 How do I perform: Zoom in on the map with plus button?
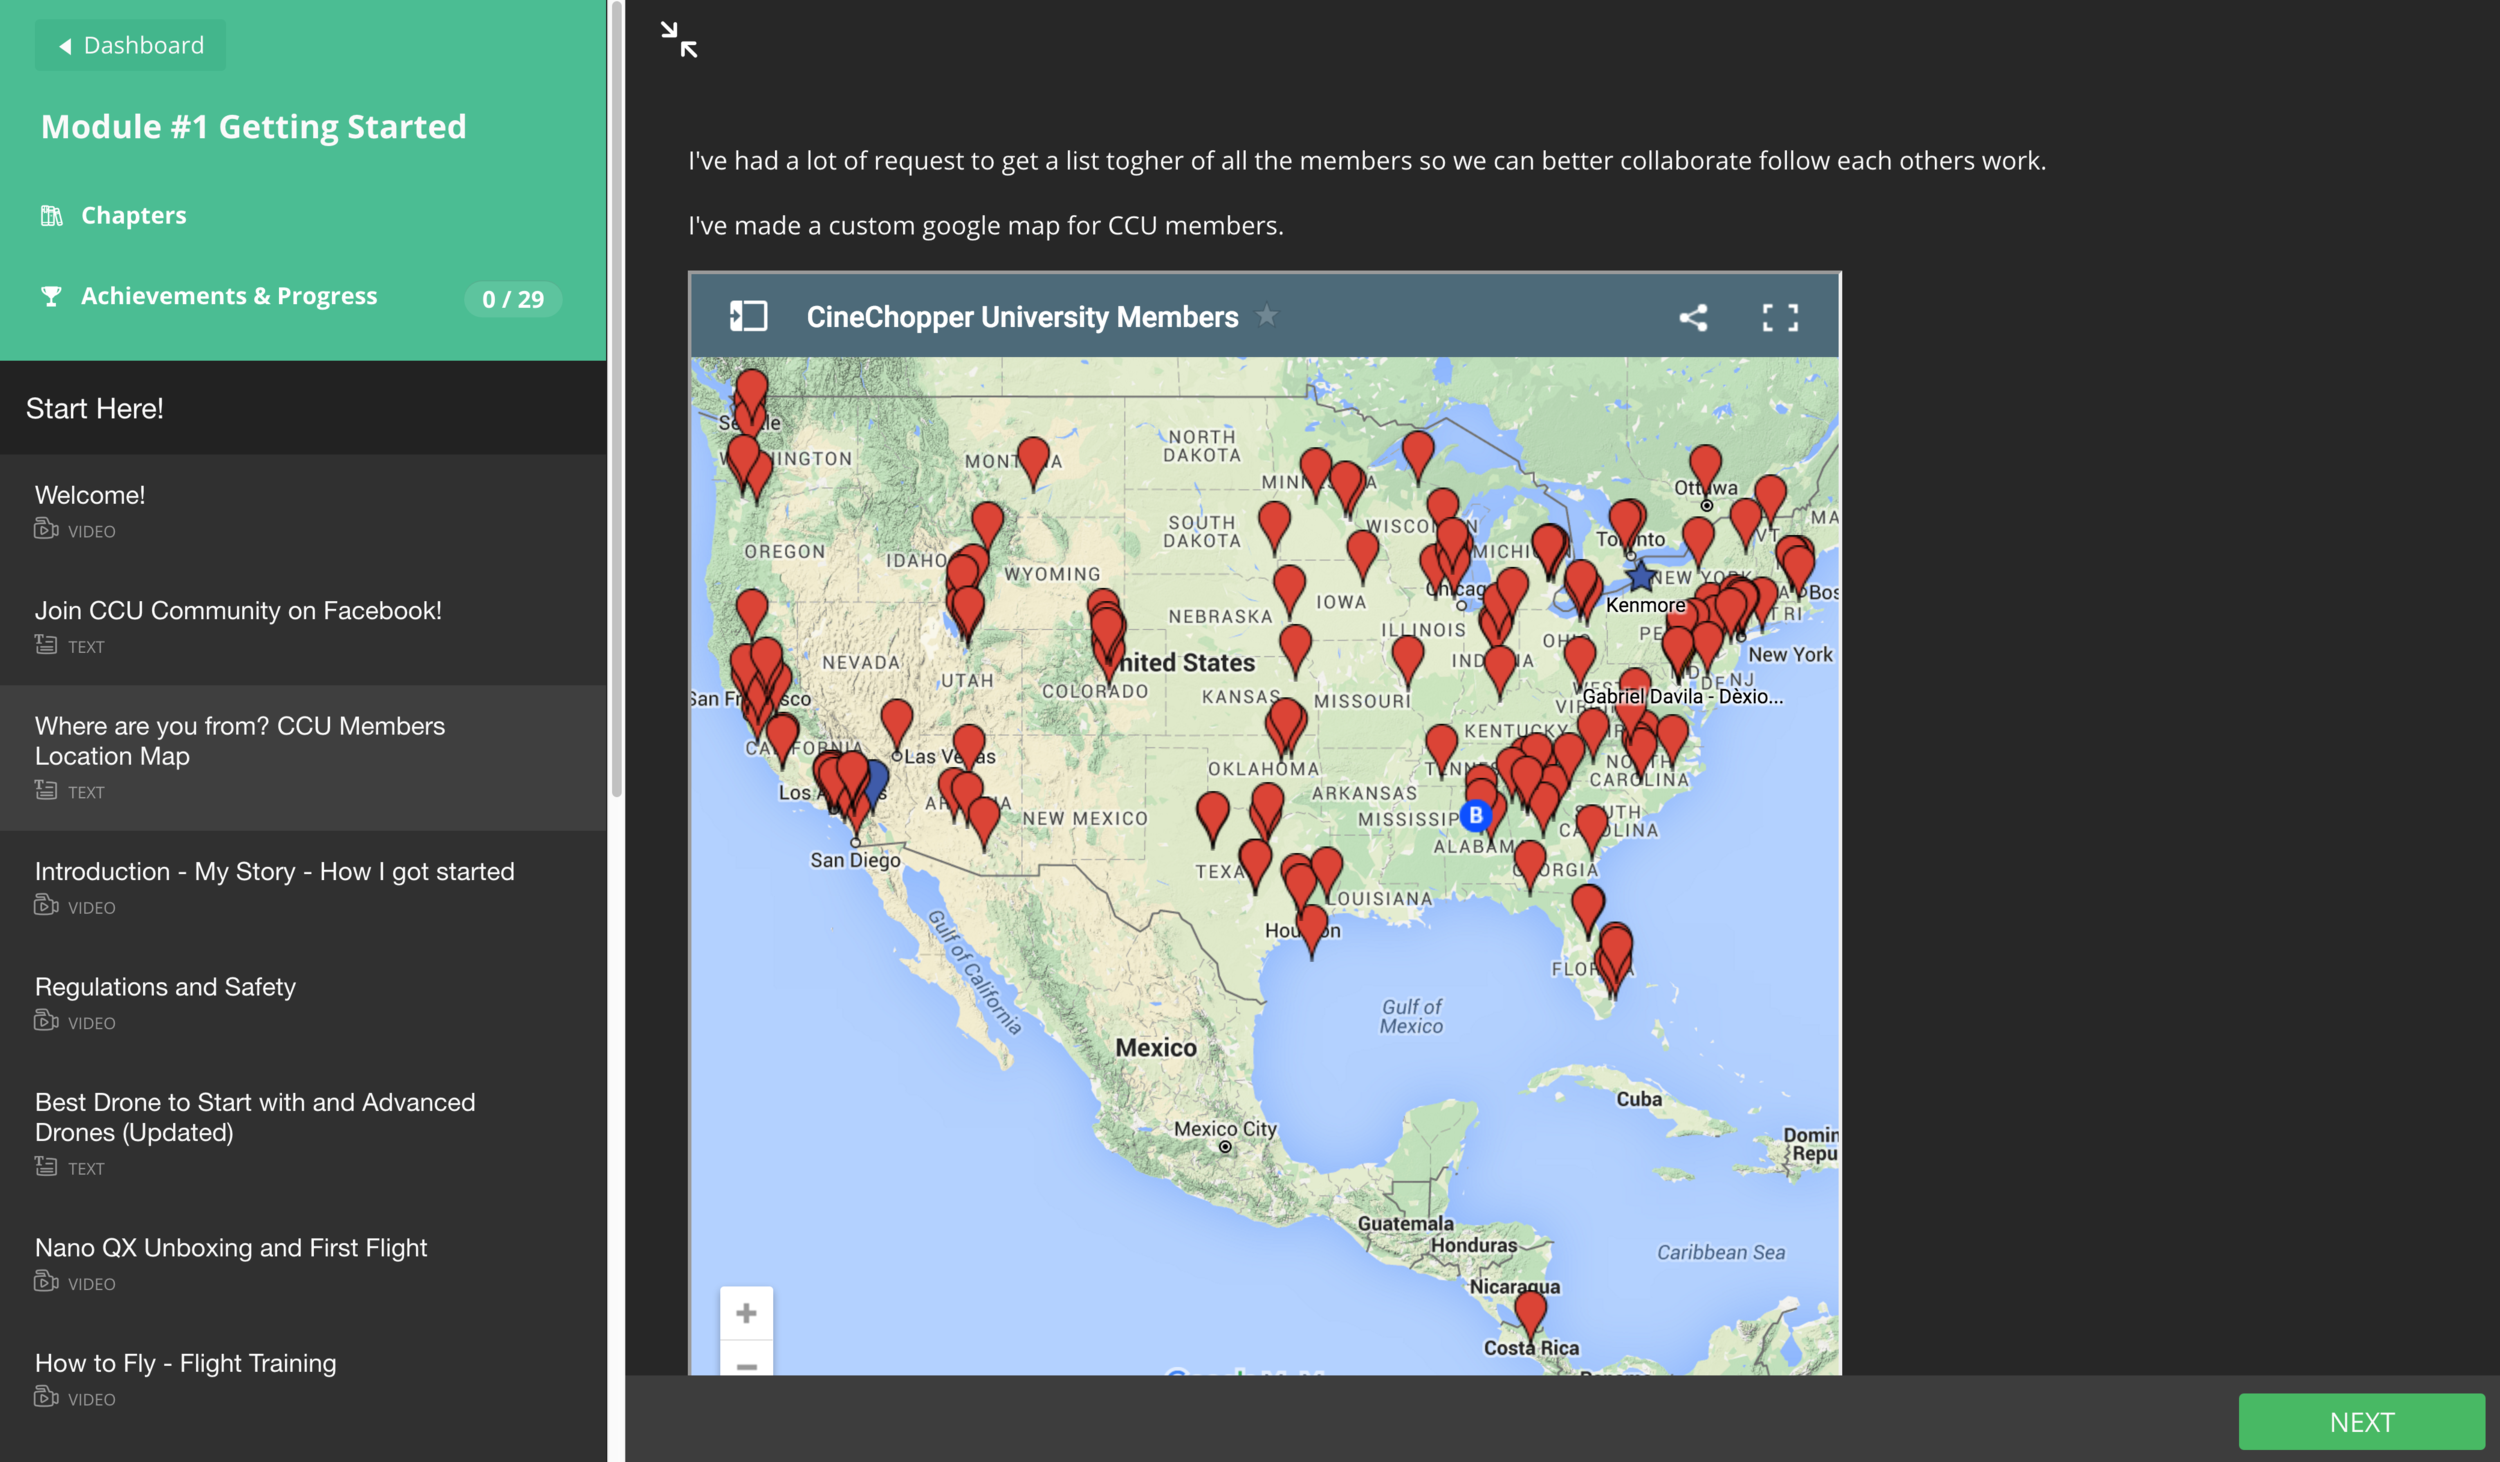(746, 1313)
